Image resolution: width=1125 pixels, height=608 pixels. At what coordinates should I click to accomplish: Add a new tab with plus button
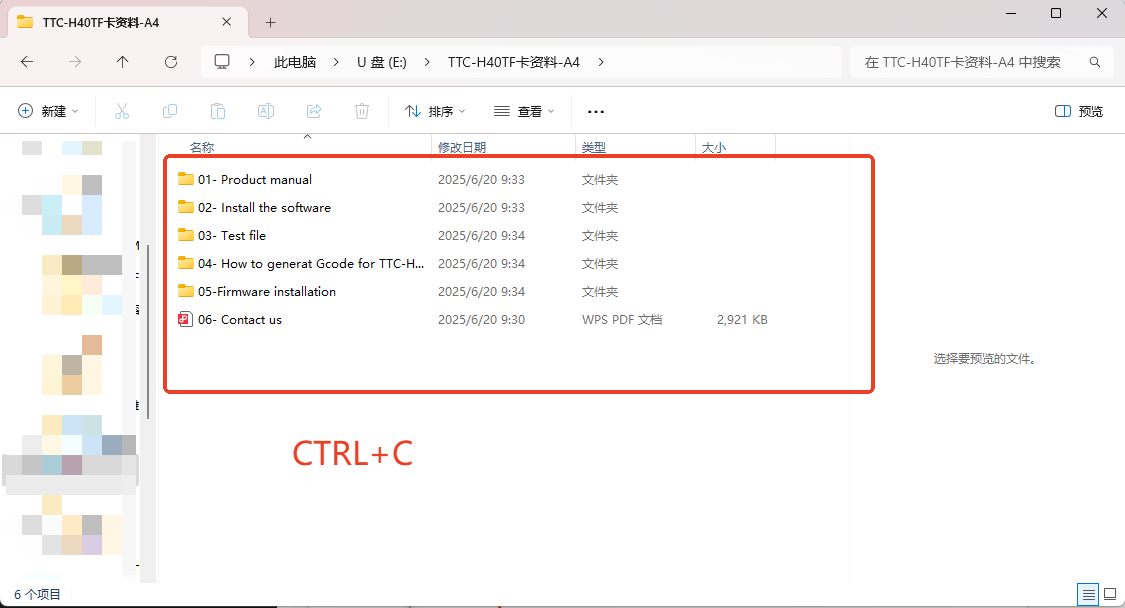(270, 22)
